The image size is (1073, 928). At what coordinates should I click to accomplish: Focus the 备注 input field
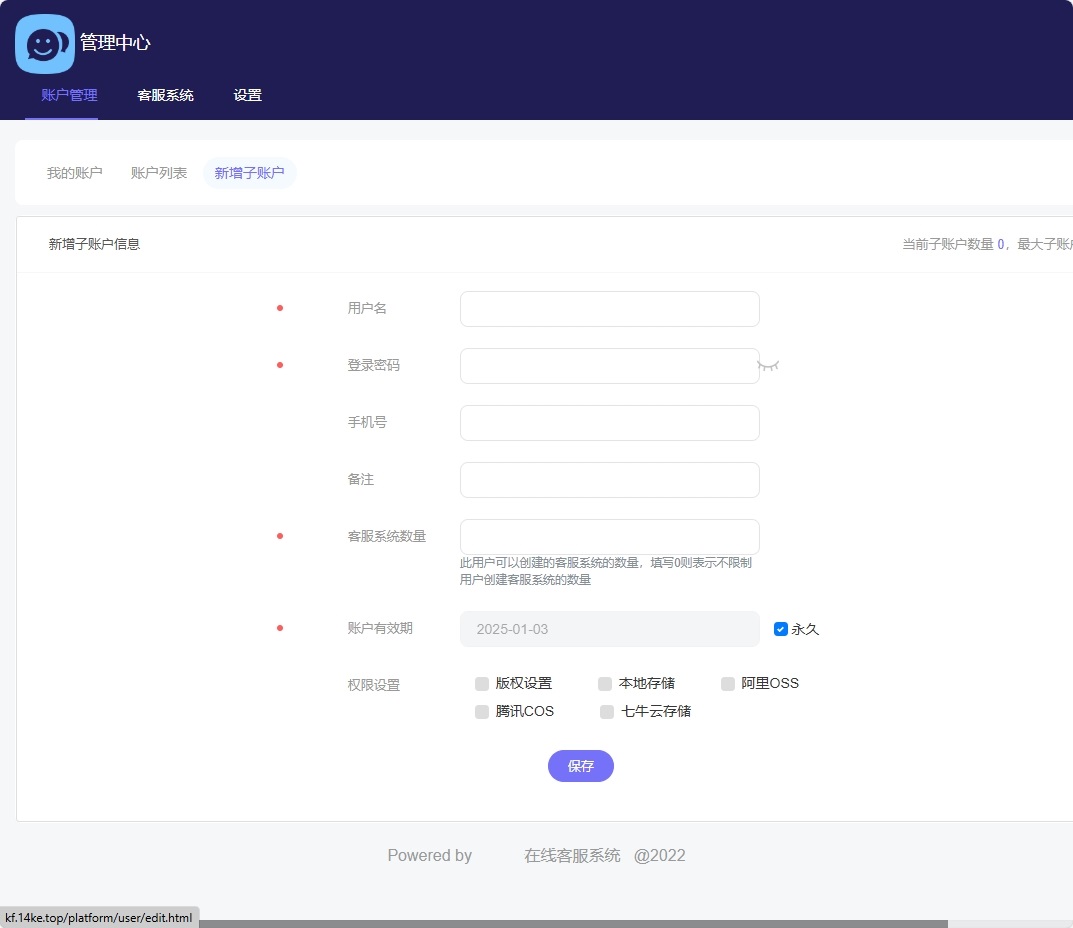[x=610, y=480]
